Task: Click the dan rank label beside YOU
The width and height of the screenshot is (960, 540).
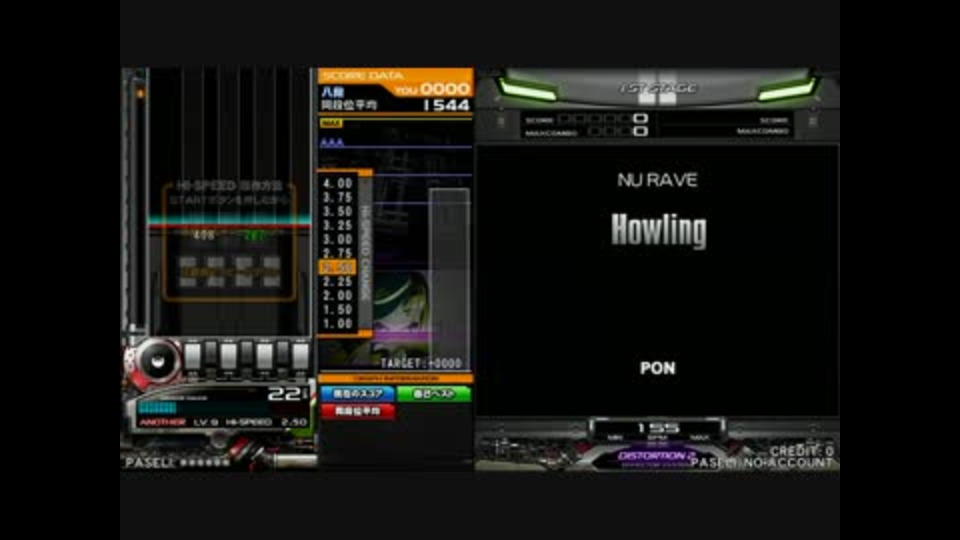Action: tap(332, 92)
